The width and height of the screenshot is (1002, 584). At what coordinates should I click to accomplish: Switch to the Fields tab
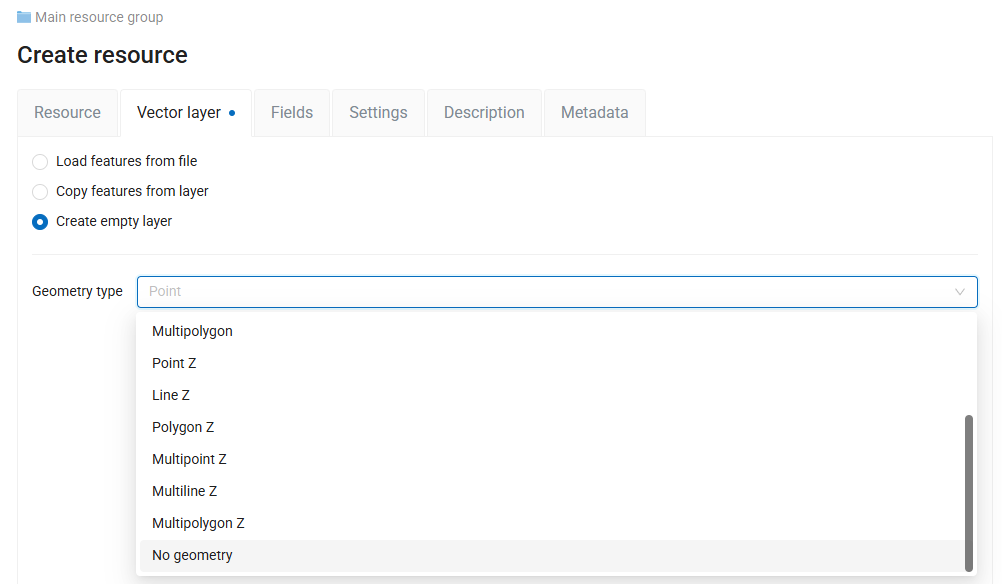pos(292,112)
